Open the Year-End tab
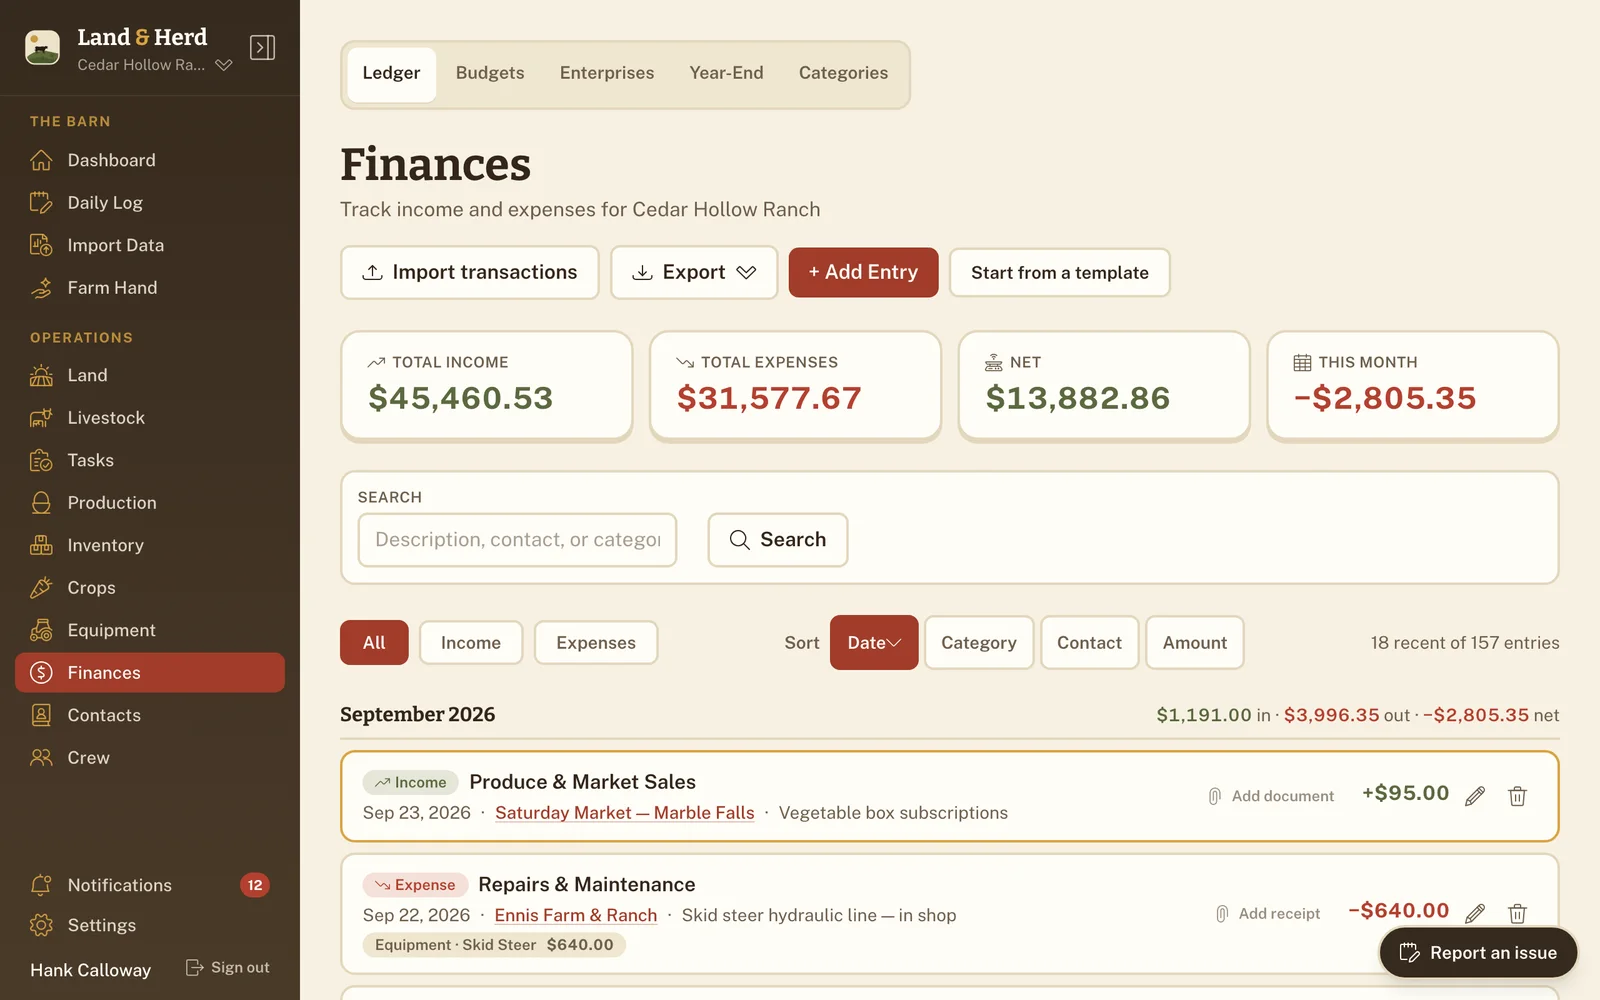 726,74
